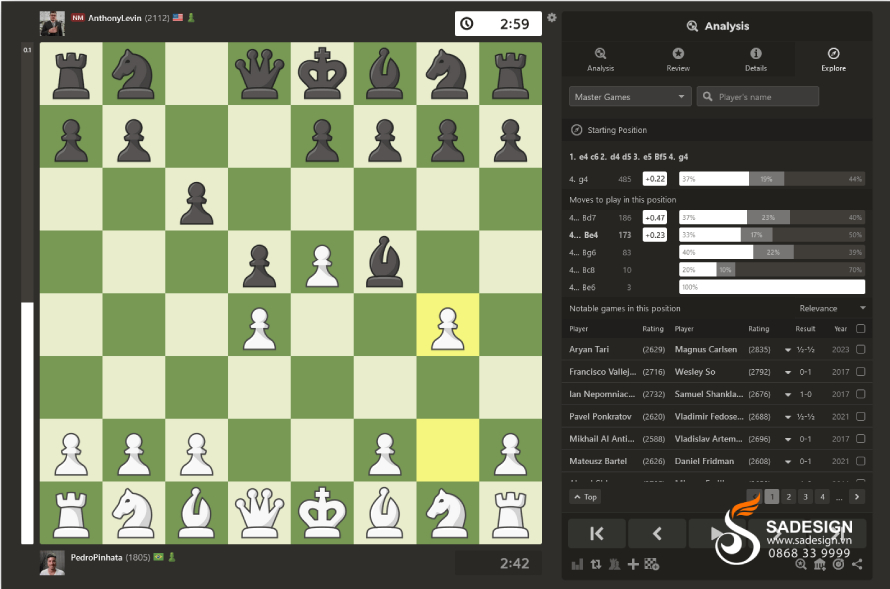Screen dimensions: 890x589
Task: Click the US flag next to AnthonyLevin
Action: 178,18
